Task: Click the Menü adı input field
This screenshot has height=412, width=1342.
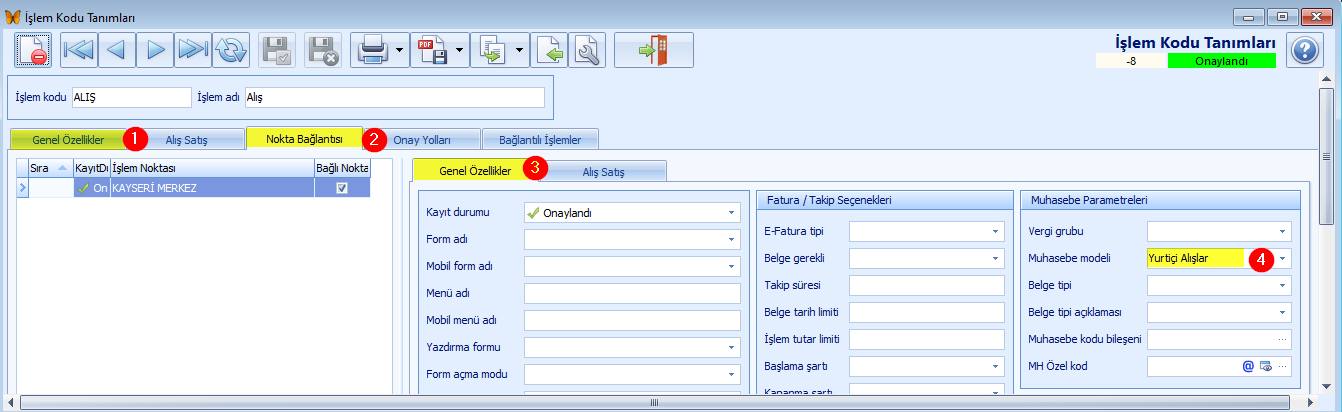Action: [x=632, y=294]
